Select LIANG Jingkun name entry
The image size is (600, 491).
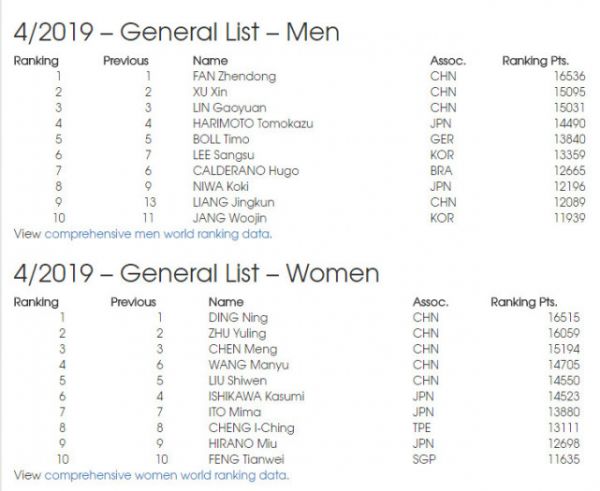coord(233,202)
